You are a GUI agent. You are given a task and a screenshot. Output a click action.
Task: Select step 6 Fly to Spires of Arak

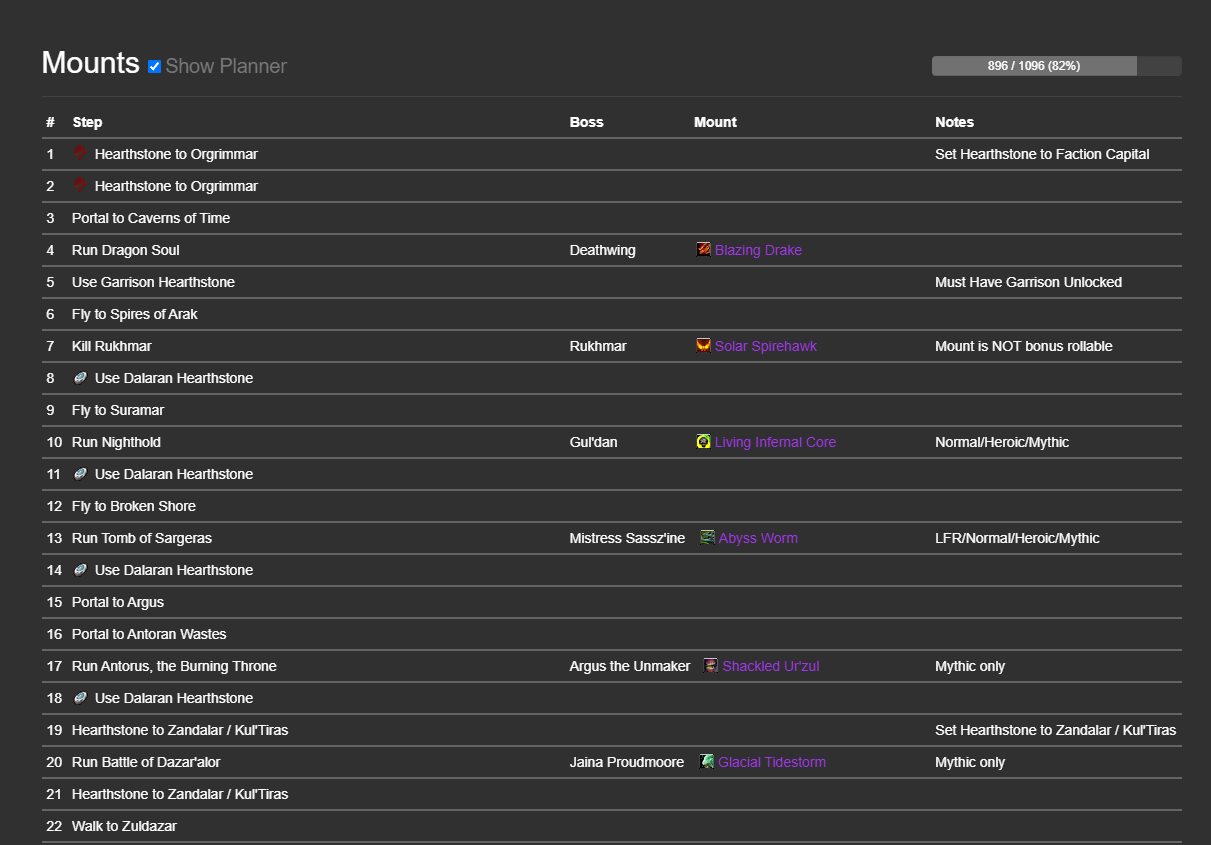coord(135,314)
